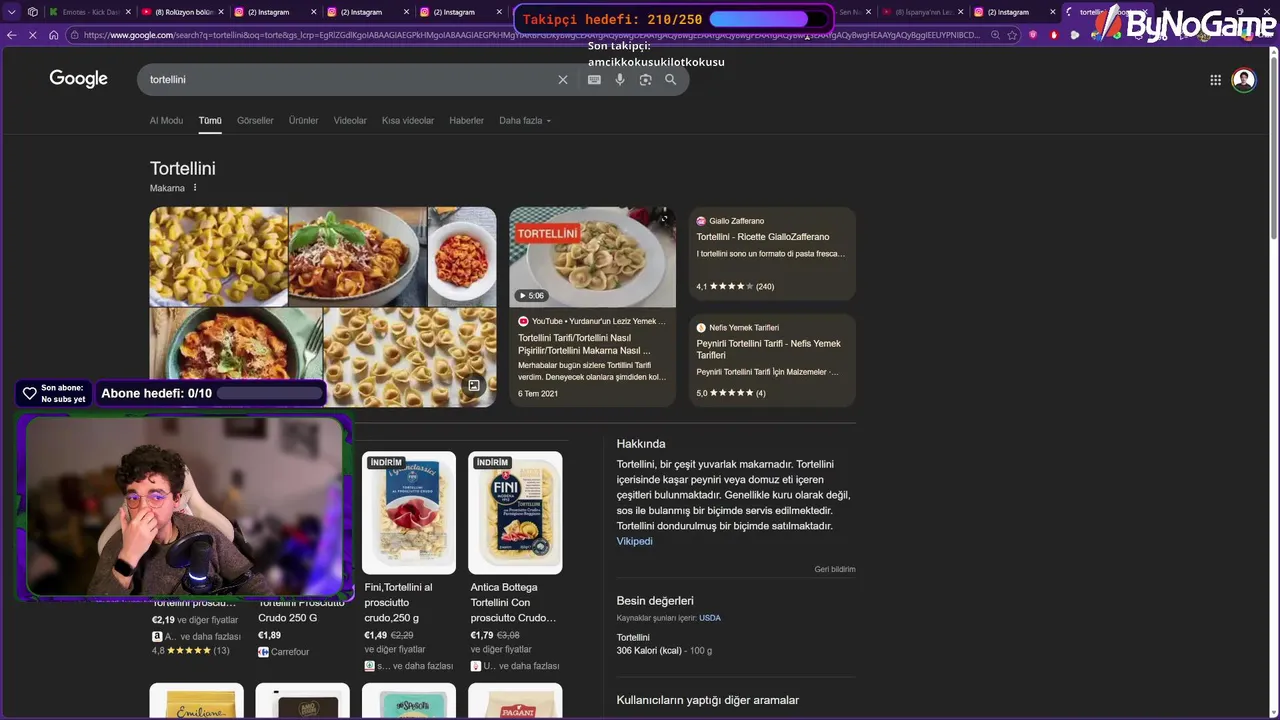Image resolution: width=1280 pixels, height=720 pixels.
Task: Open the small red-sauce bowl photo
Action: click(x=462, y=256)
